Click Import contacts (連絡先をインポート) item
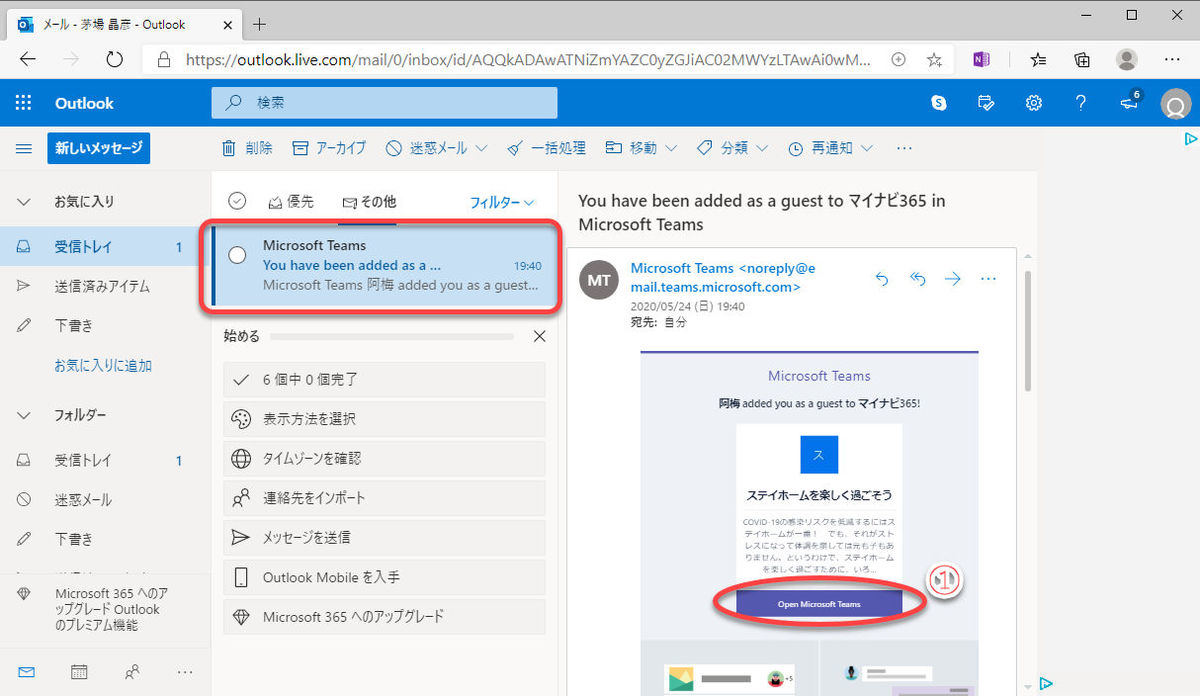This screenshot has width=1200, height=696. tap(384, 498)
